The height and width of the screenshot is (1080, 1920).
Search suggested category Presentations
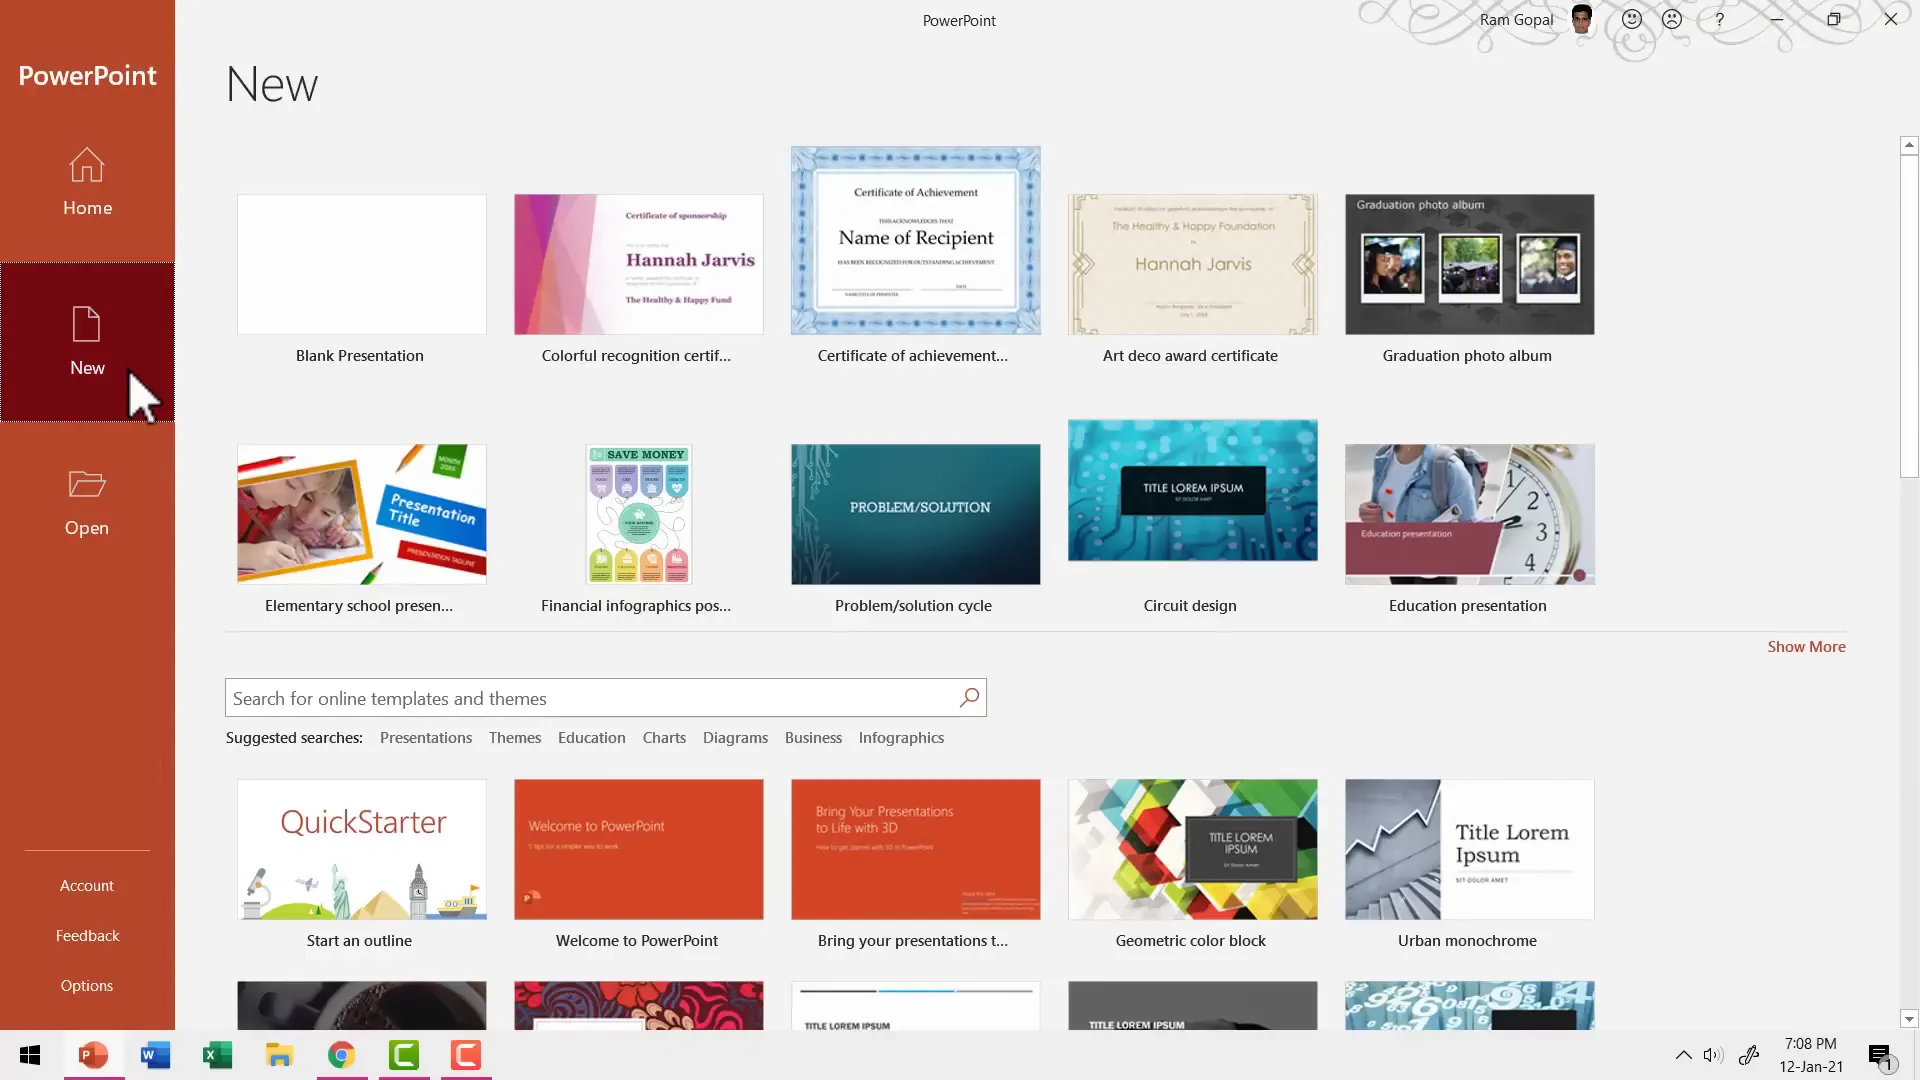pyautogui.click(x=426, y=738)
